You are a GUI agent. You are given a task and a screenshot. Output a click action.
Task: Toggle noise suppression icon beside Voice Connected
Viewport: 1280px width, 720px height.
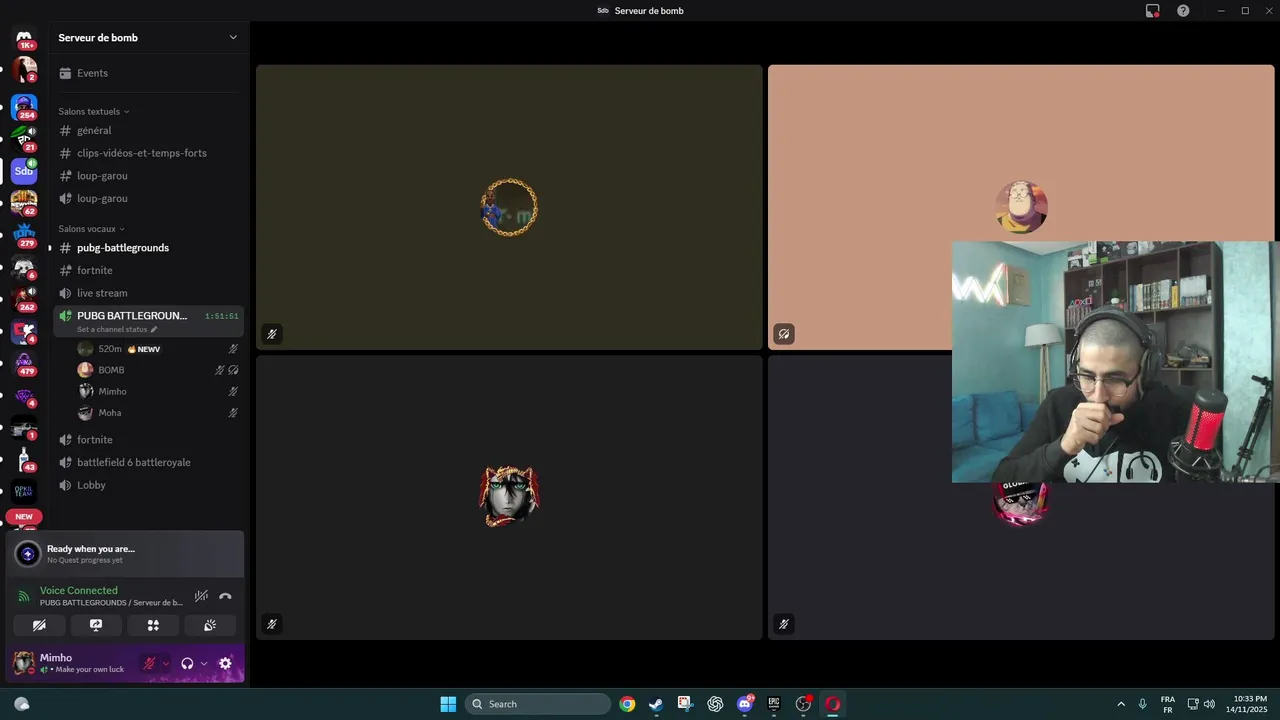click(201, 596)
